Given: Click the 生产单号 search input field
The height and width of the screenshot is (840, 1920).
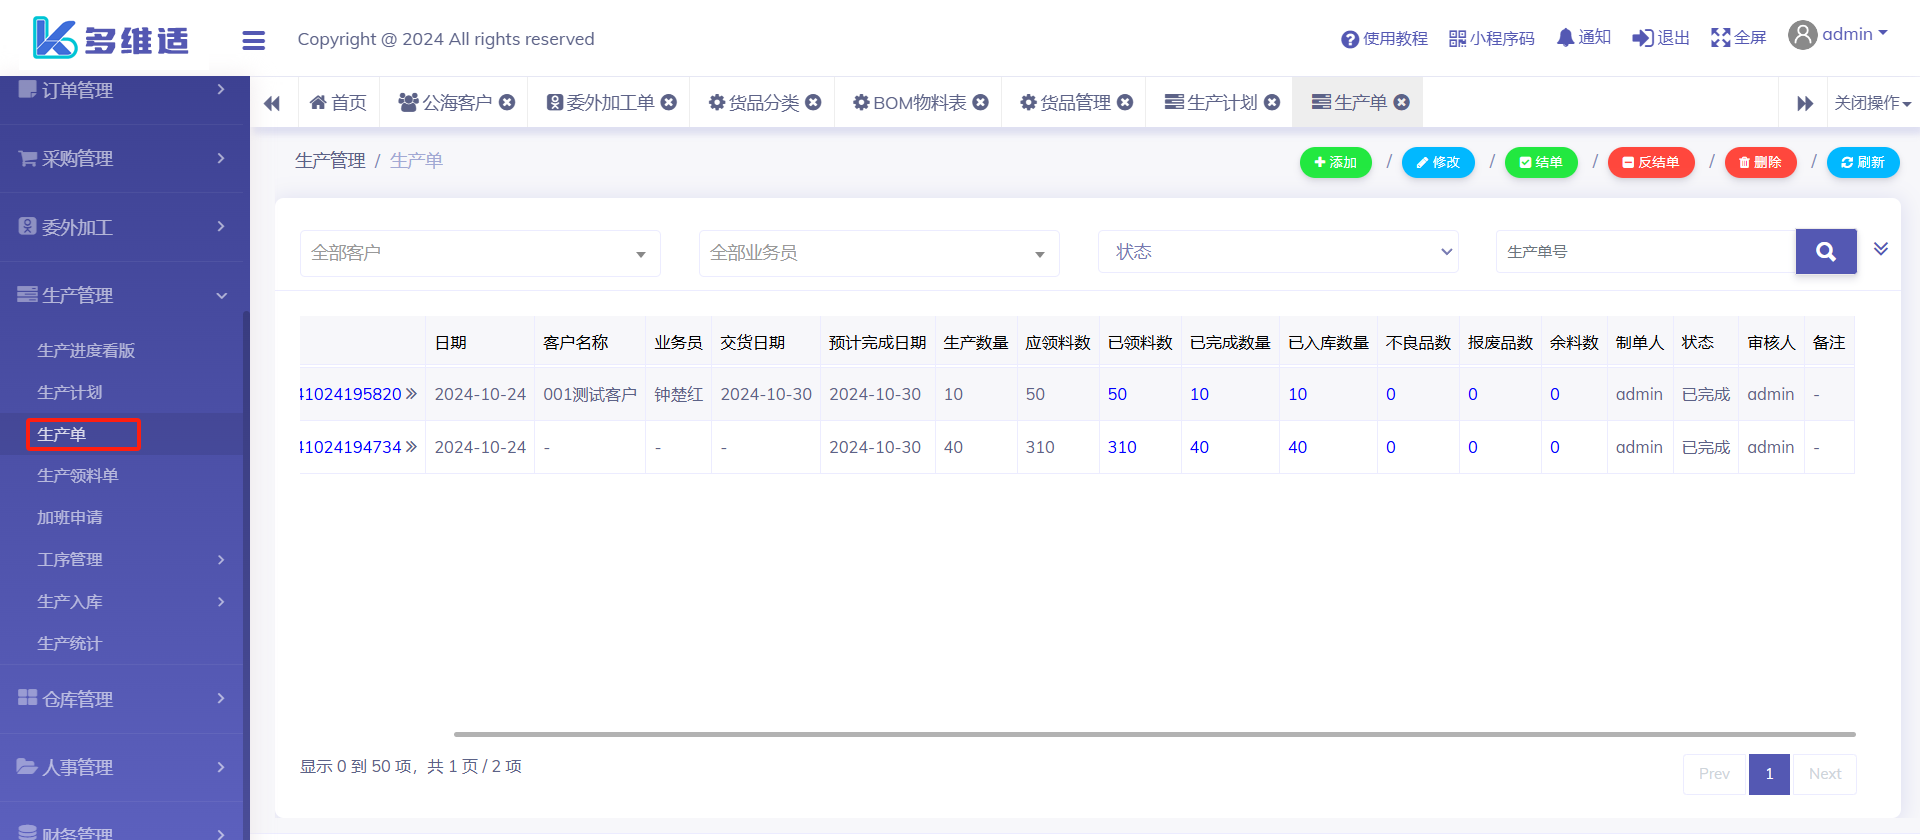Looking at the screenshot, I should click(x=1645, y=252).
